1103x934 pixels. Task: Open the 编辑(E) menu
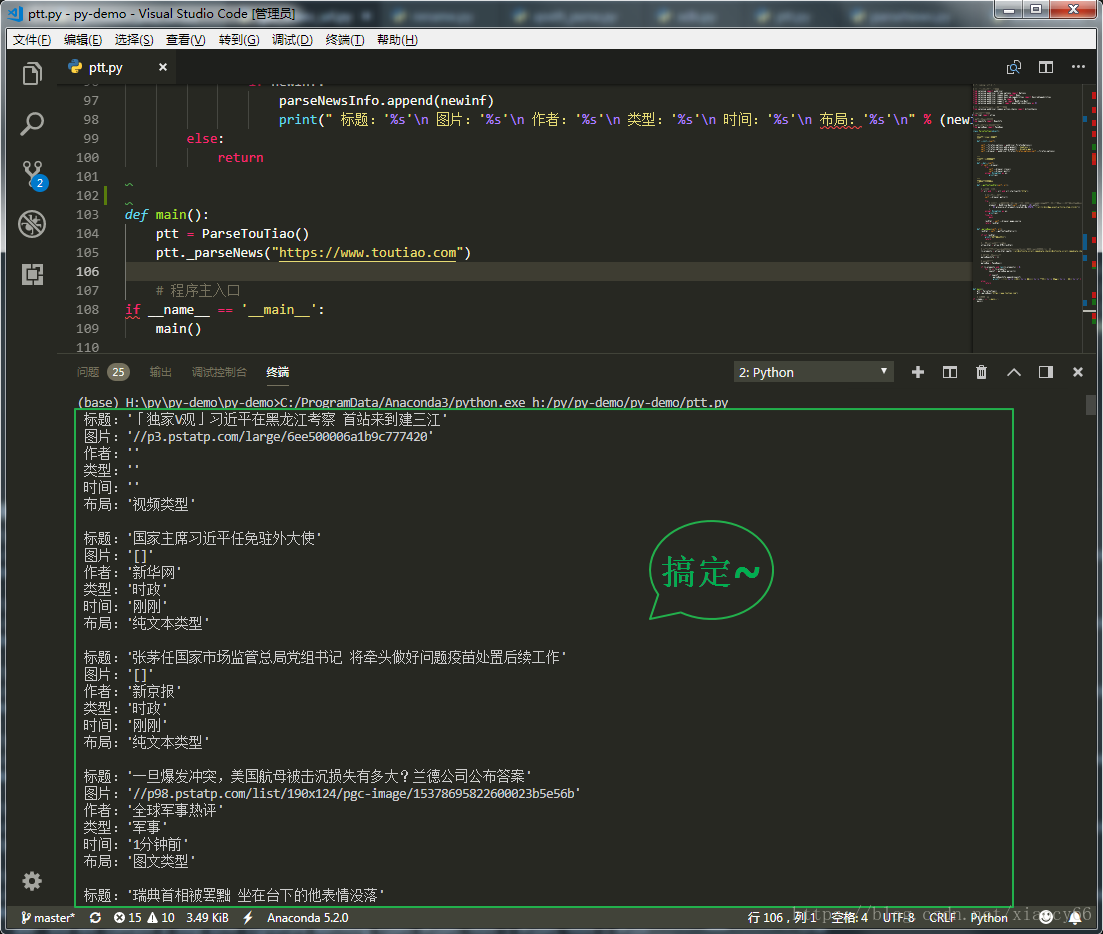[x=83, y=39]
